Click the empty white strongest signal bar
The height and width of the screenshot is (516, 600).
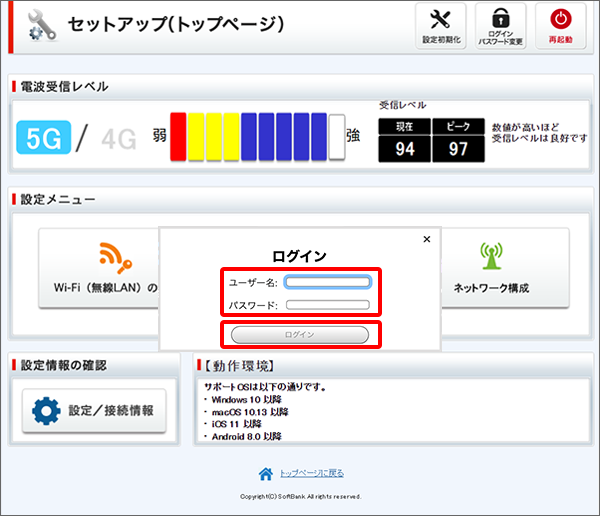tap(337, 136)
